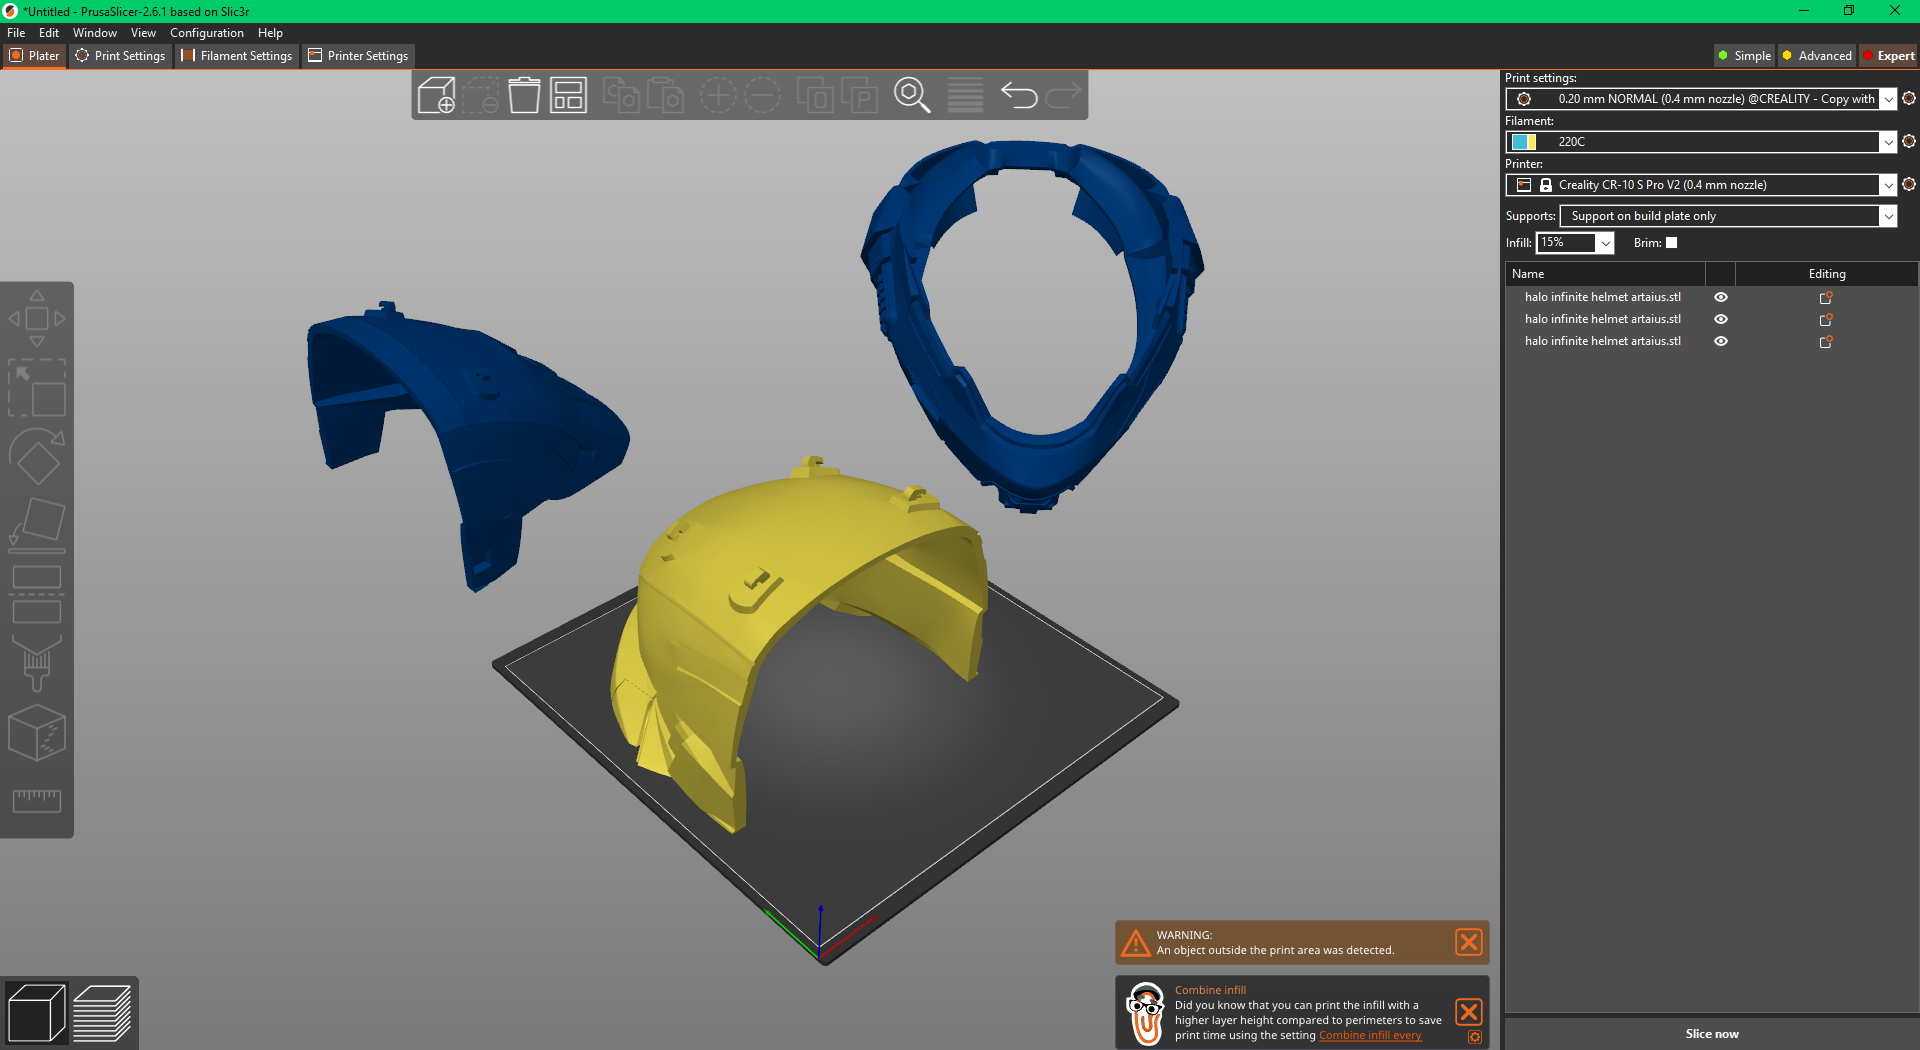Image resolution: width=1920 pixels, height=1050 pixels.
Task: Switch to the Printer Settings tab
Action: [358, 56]
